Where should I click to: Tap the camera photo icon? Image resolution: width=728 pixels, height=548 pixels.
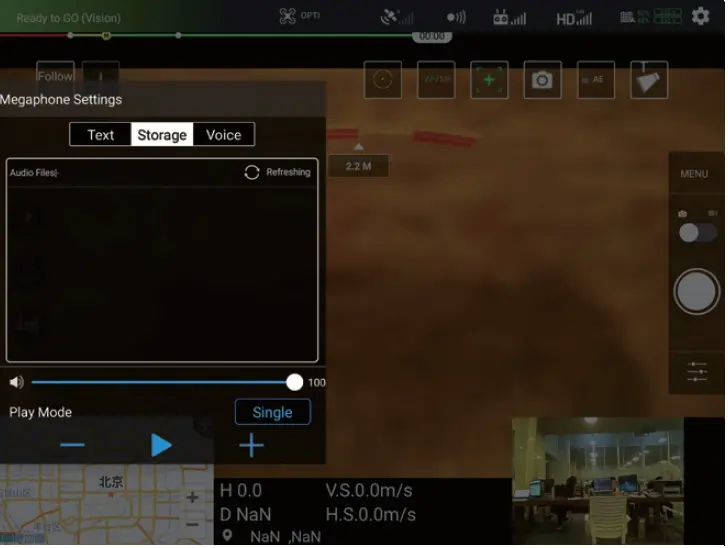coord(542,80)
